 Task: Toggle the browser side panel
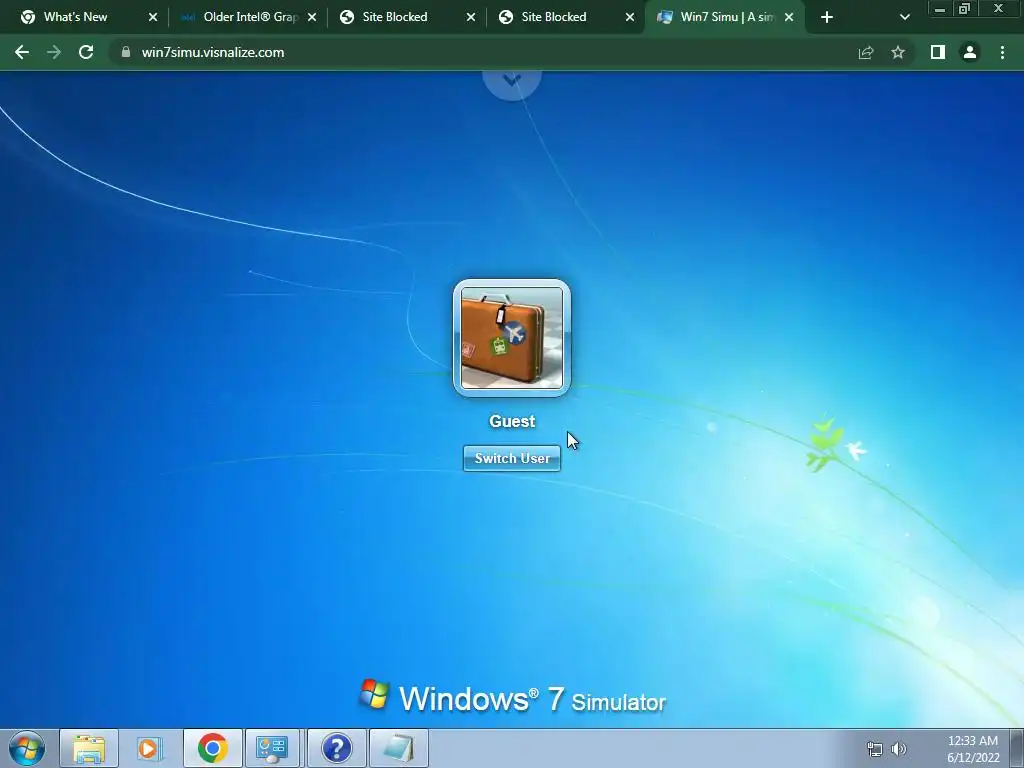pyautogui.click(x=938, y=52)
